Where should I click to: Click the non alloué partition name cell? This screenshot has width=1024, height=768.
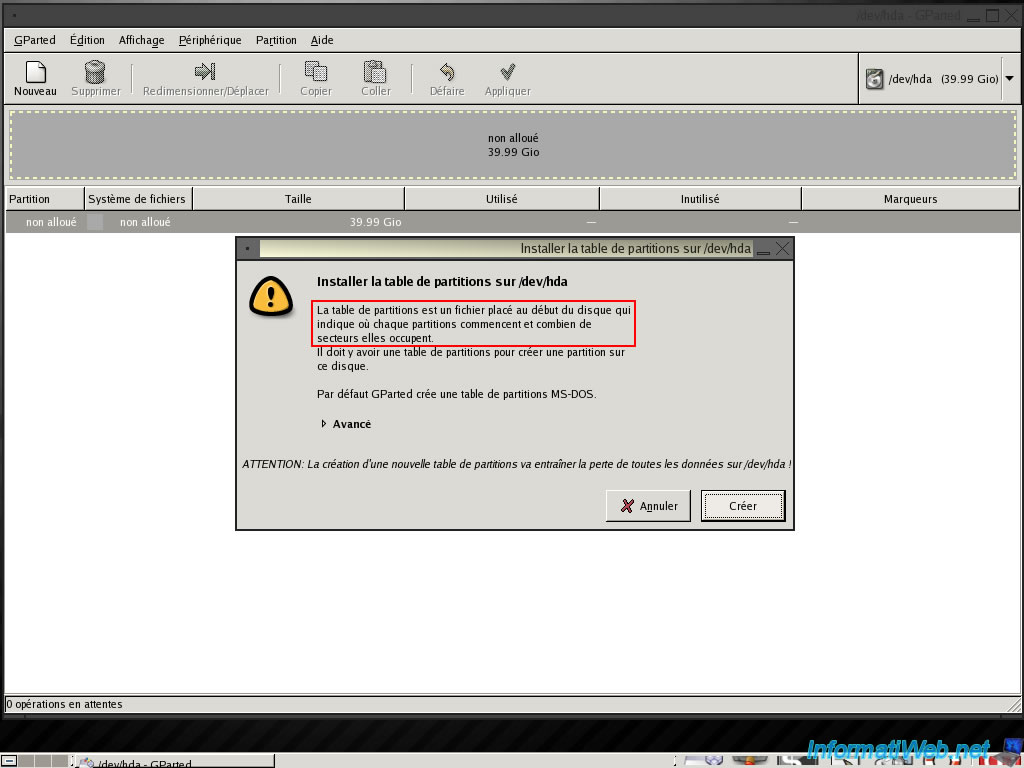51,222
